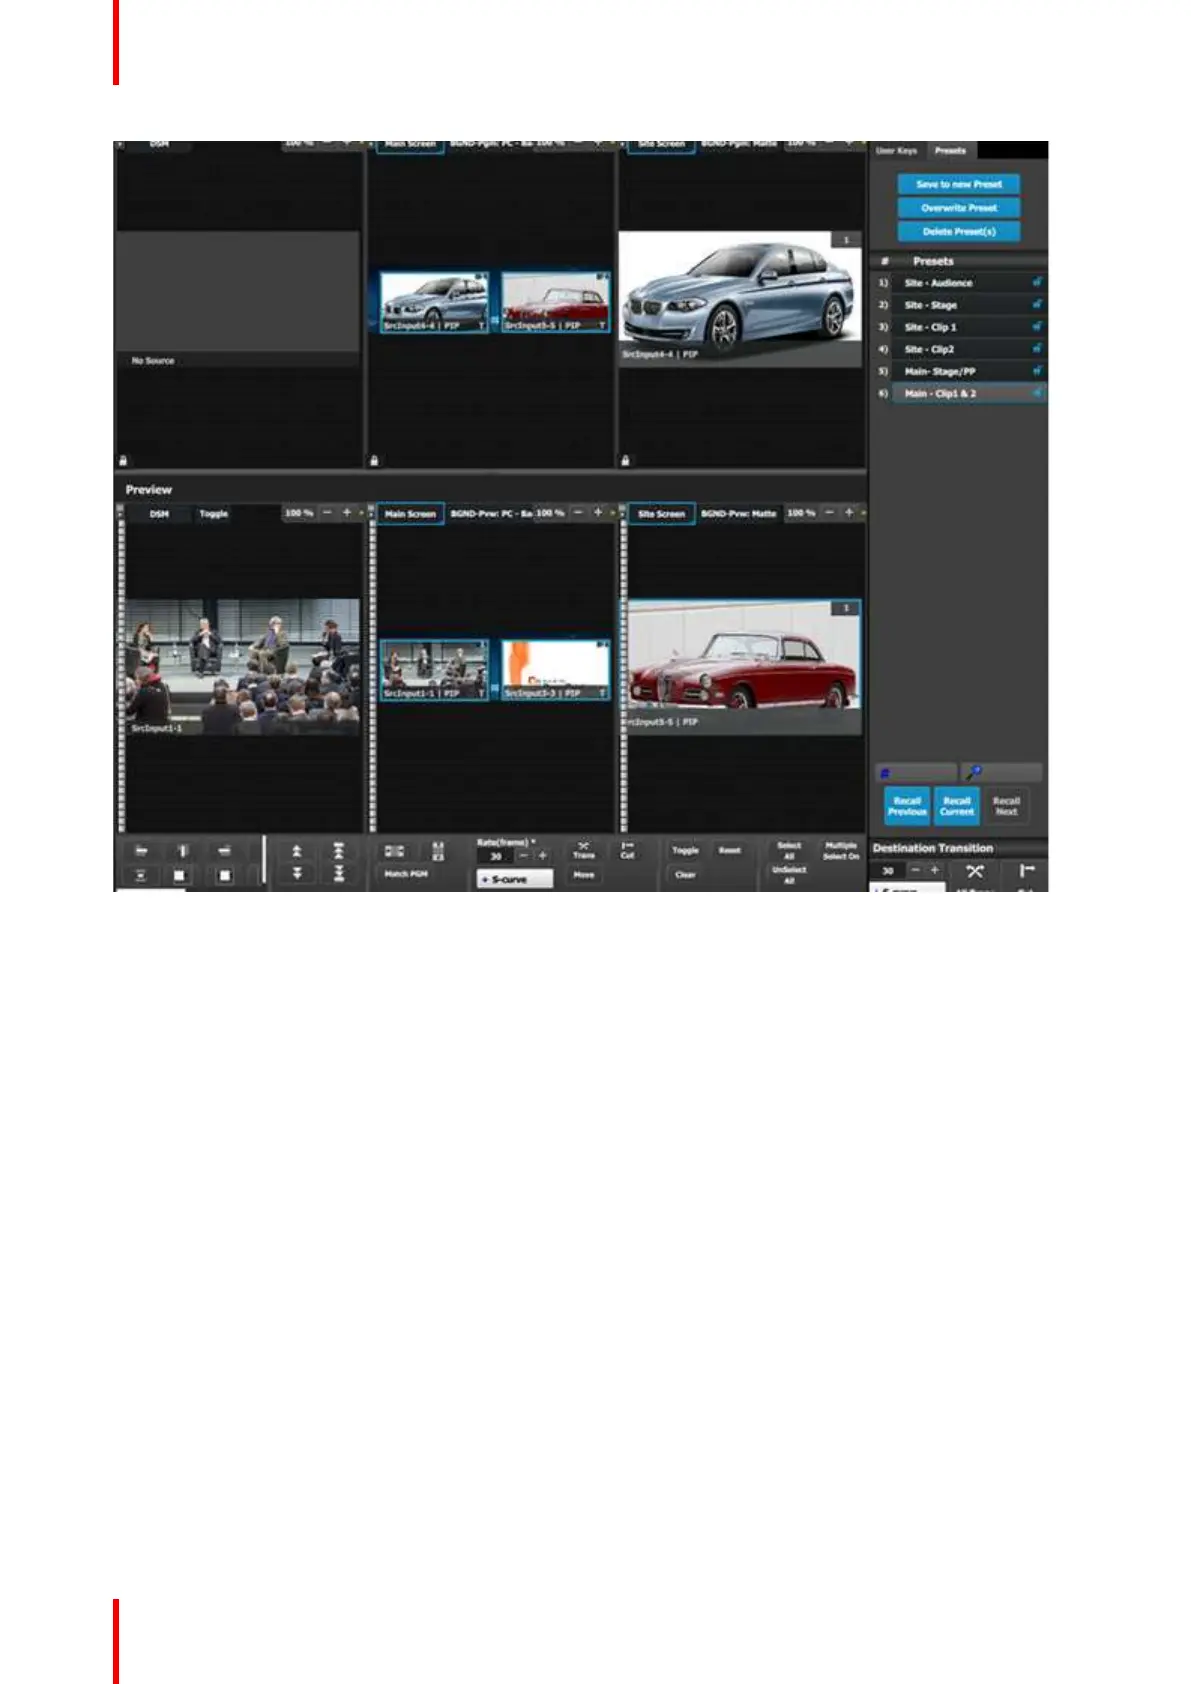Select preset 6 Main - Clip1 & 2
Viewport: 1191px width, 1684px height.
click(x=959, y=393)
